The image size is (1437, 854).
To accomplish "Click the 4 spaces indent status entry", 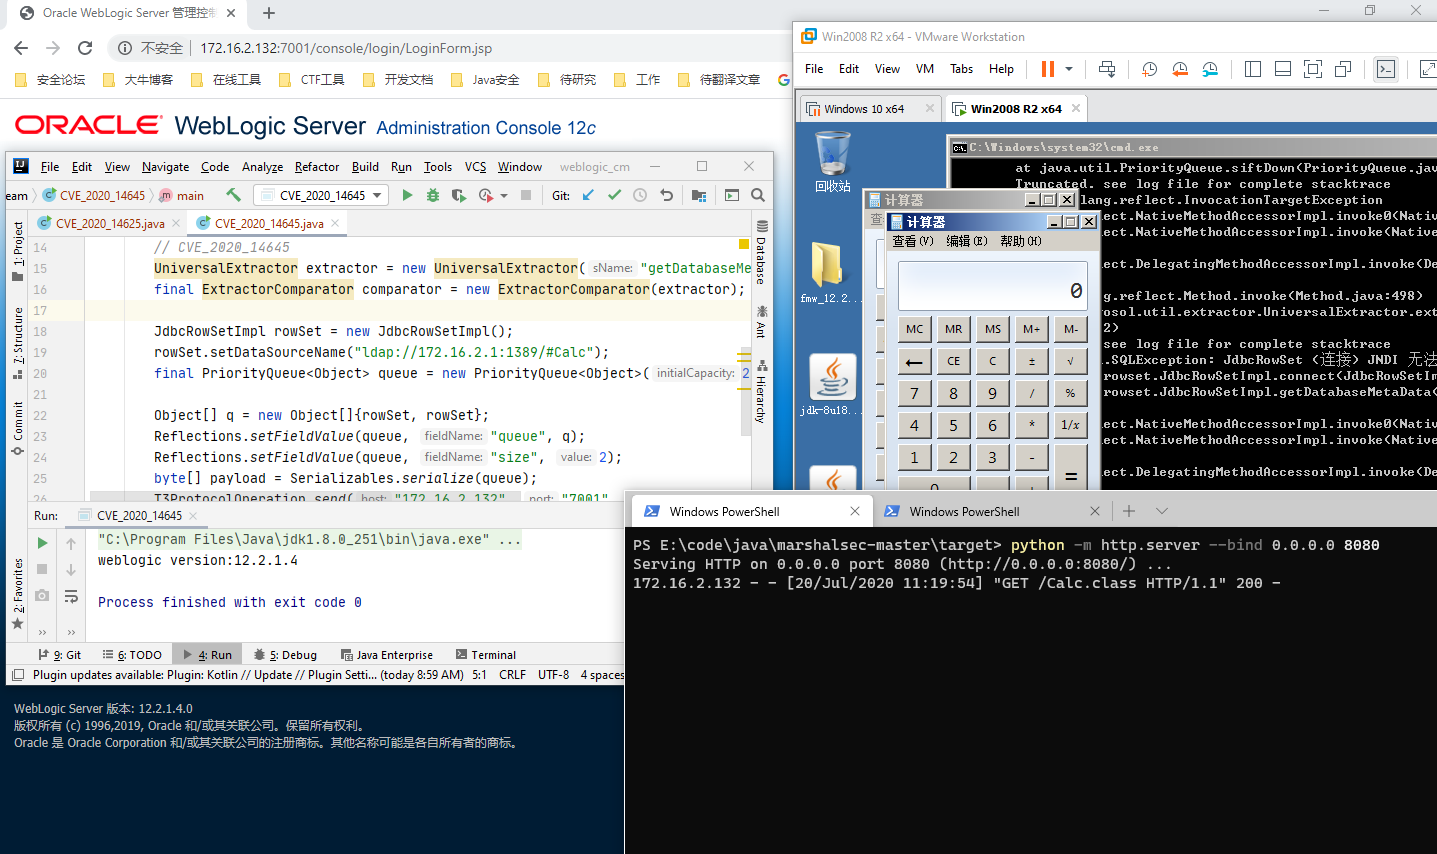I will (x=602, y=675).
